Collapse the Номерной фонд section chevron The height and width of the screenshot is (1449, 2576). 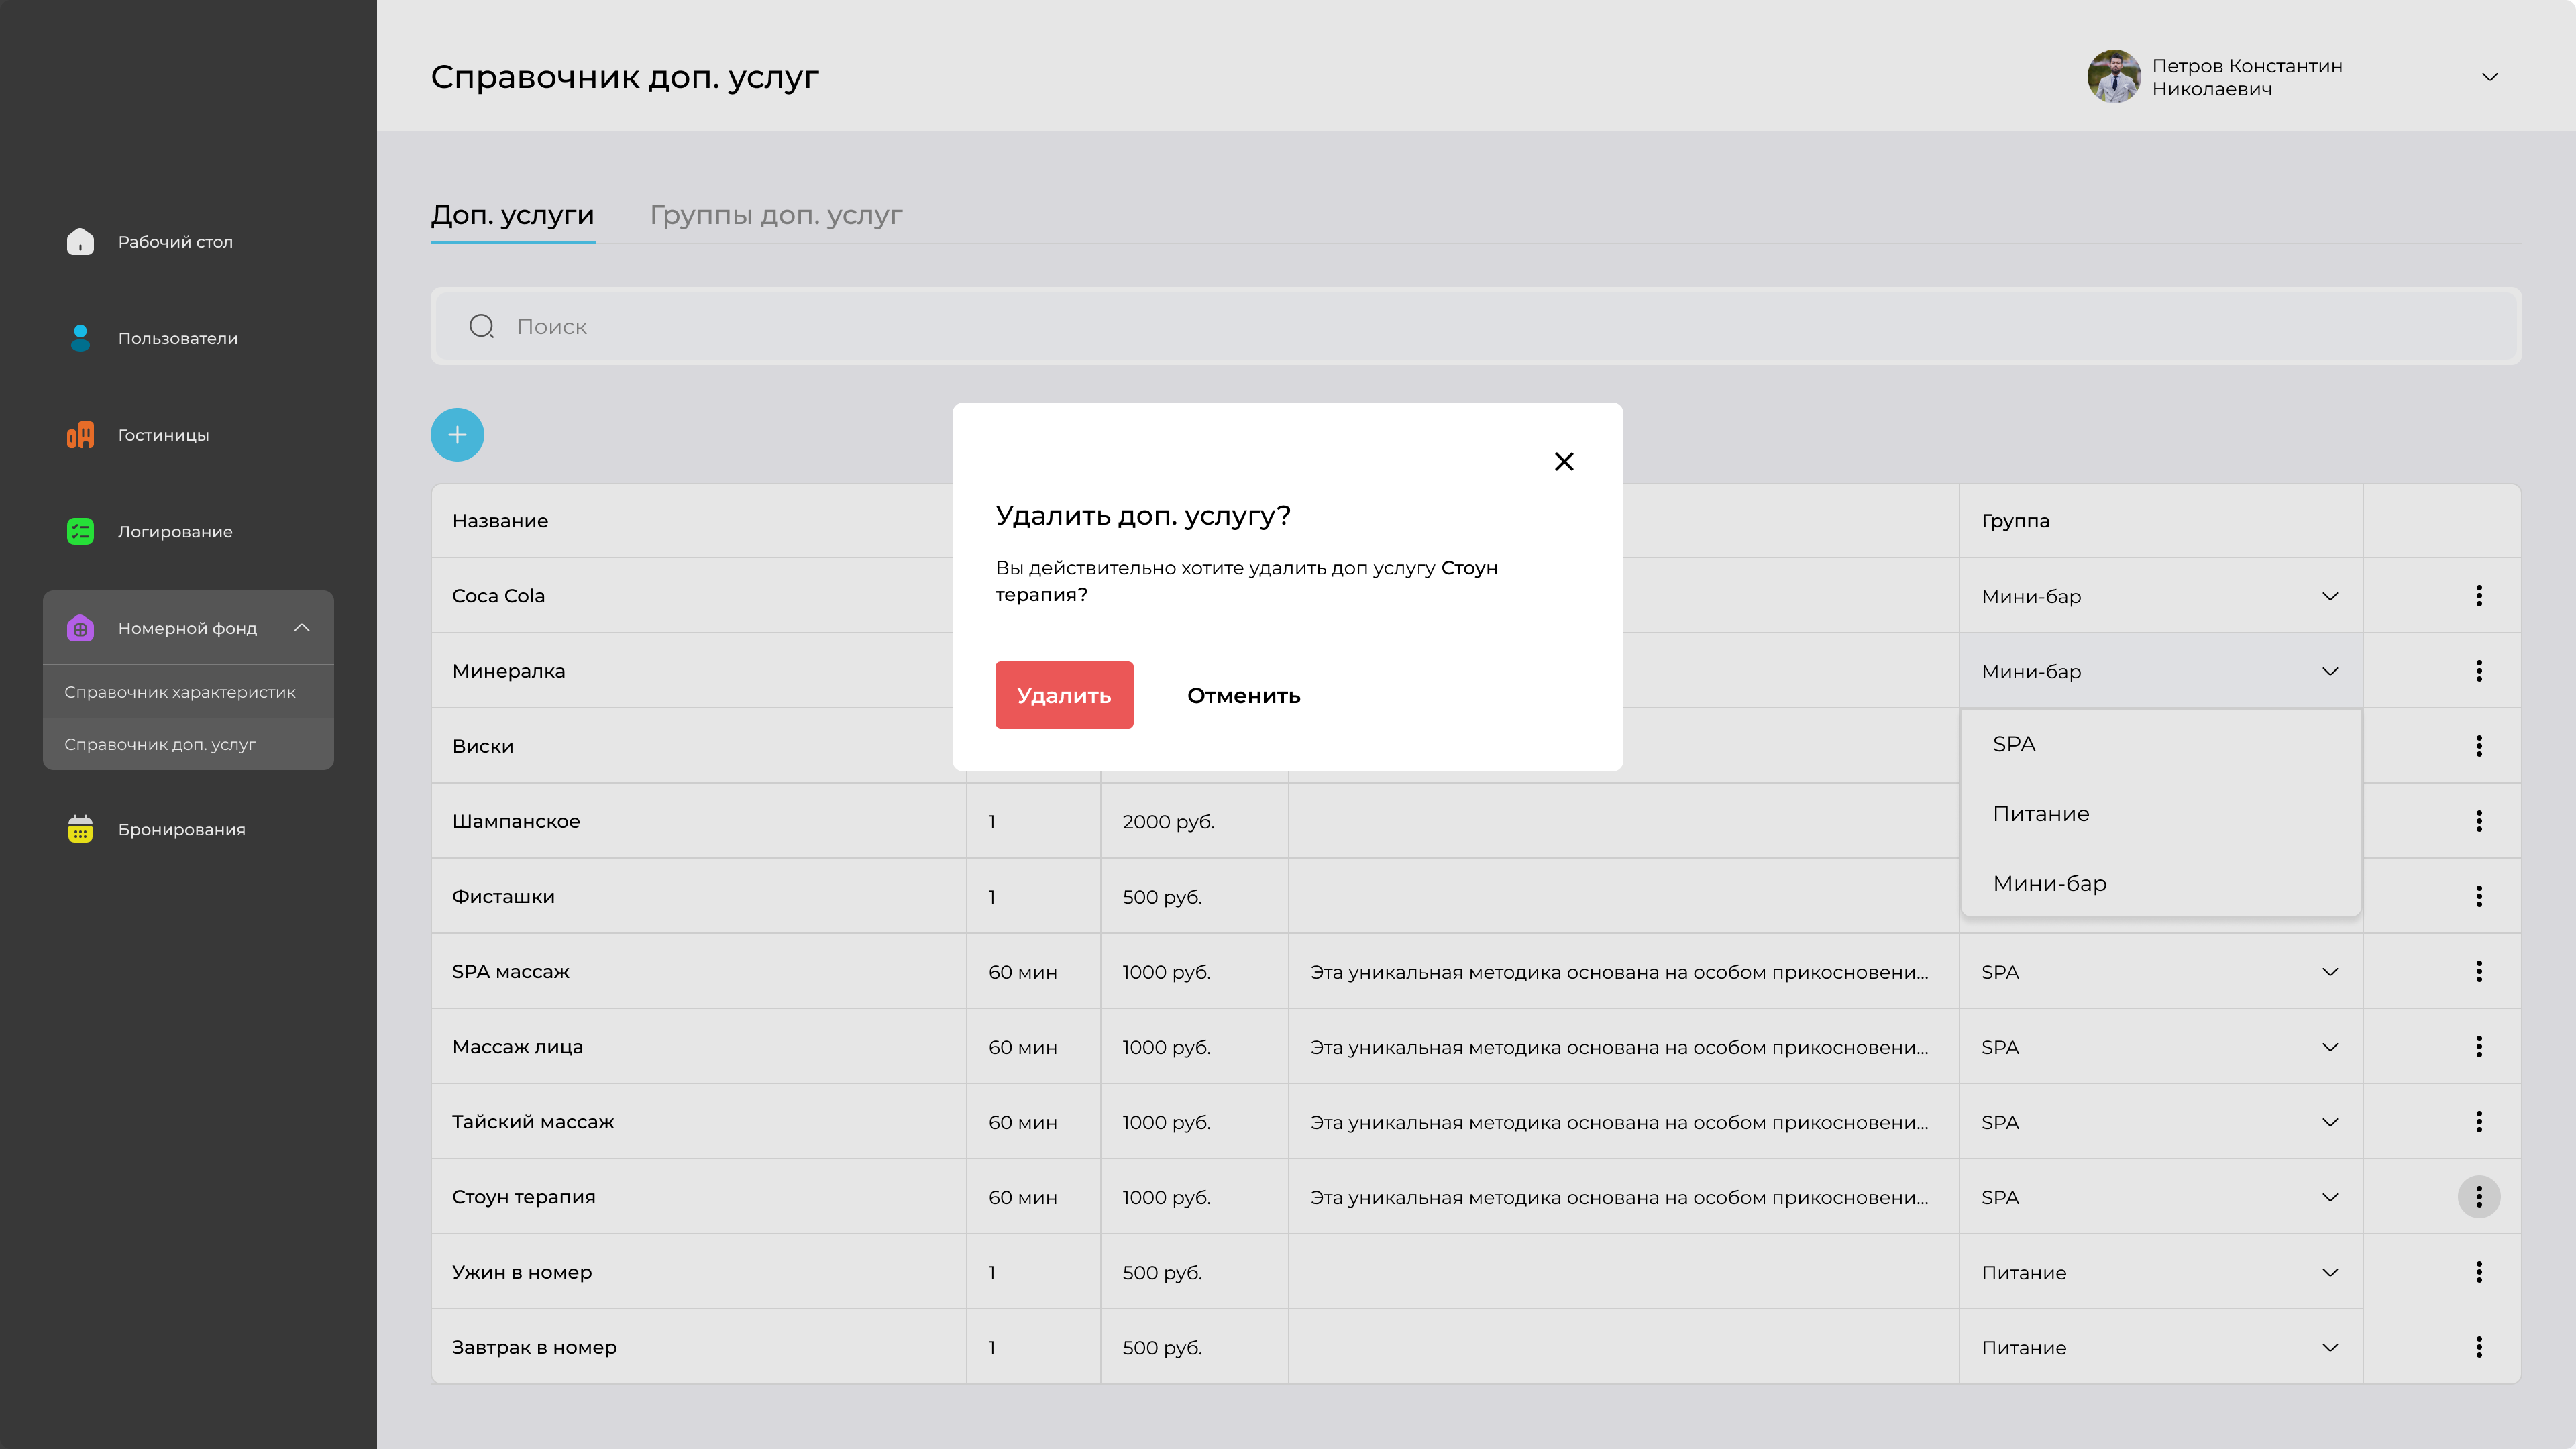tap(302, 628)
